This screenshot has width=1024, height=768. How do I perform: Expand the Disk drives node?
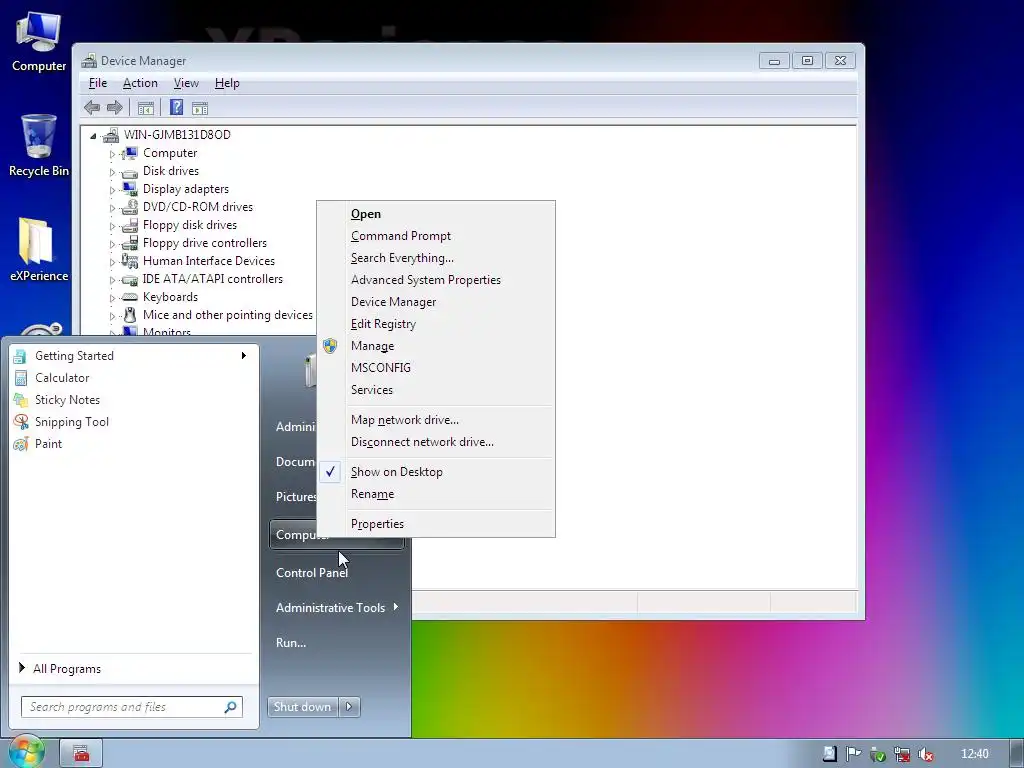(112, 172)
